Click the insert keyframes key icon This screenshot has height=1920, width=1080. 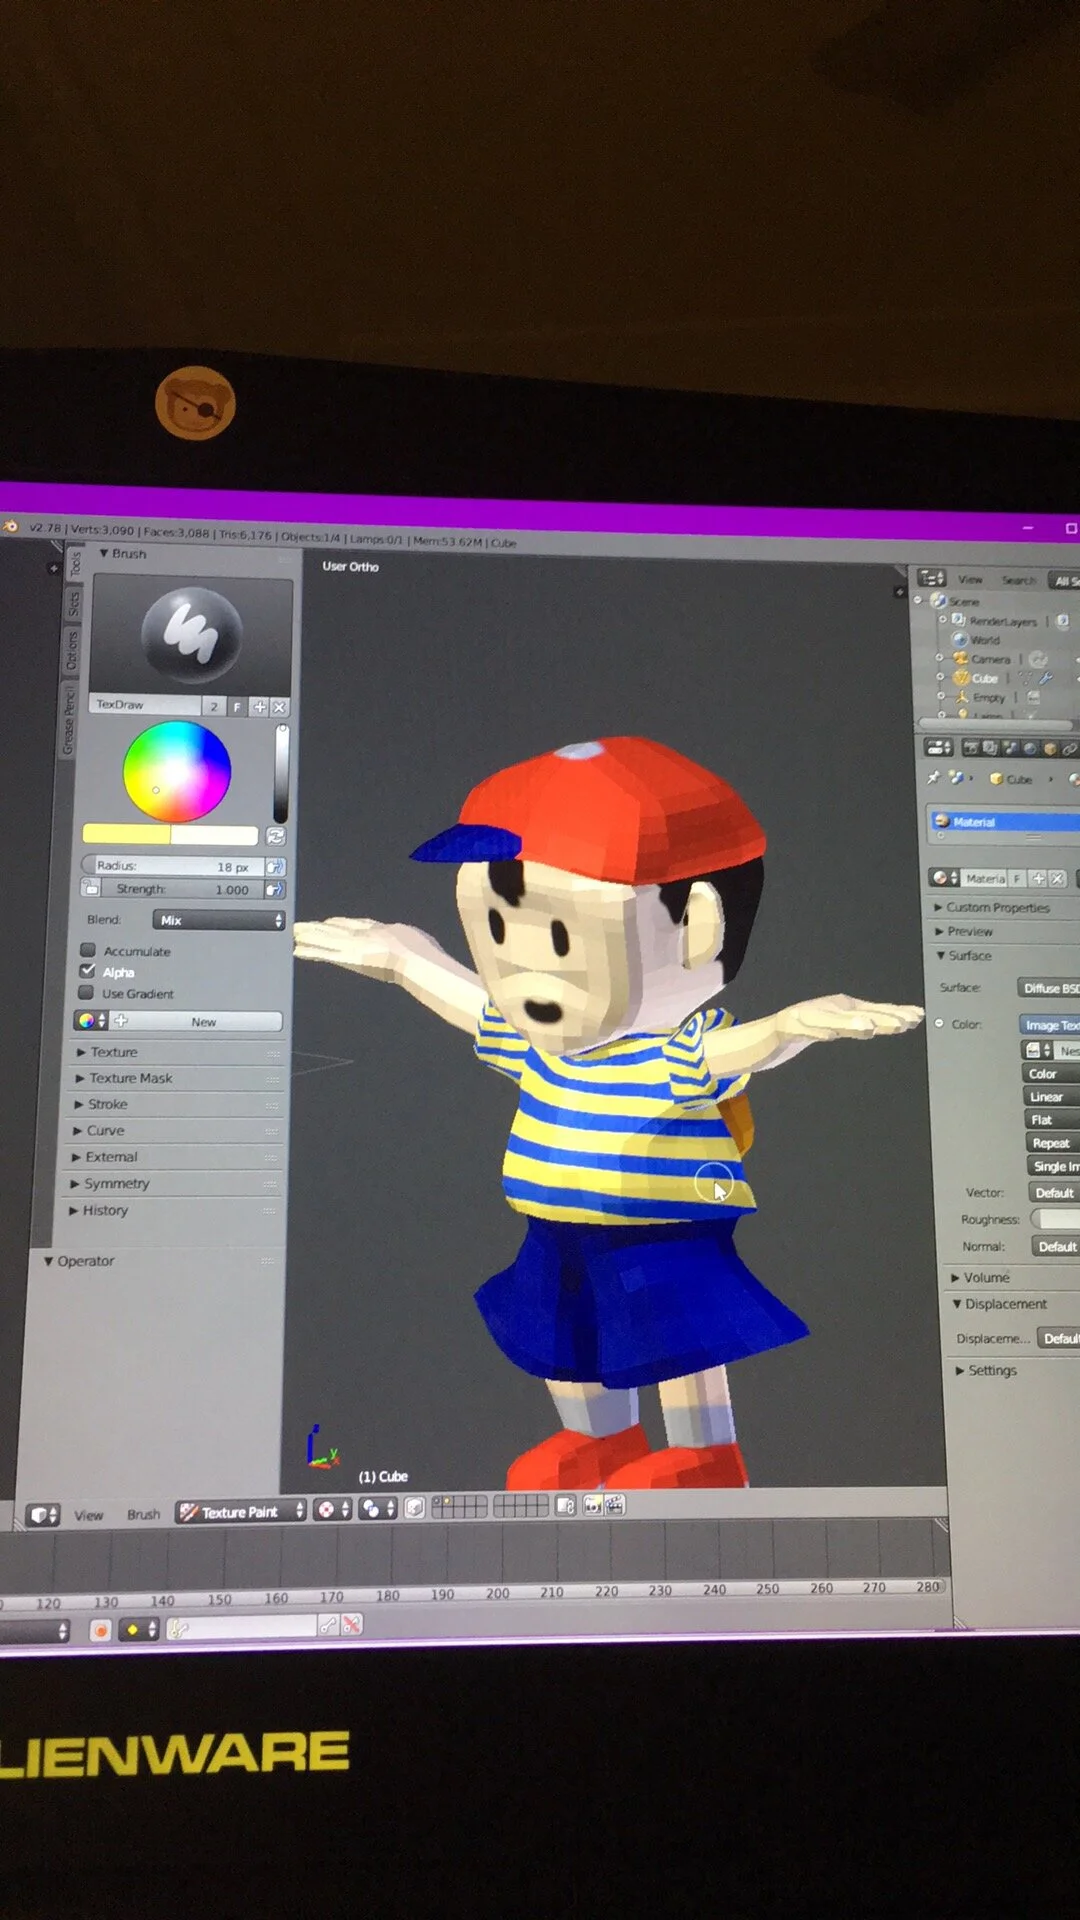[328, 1626]
